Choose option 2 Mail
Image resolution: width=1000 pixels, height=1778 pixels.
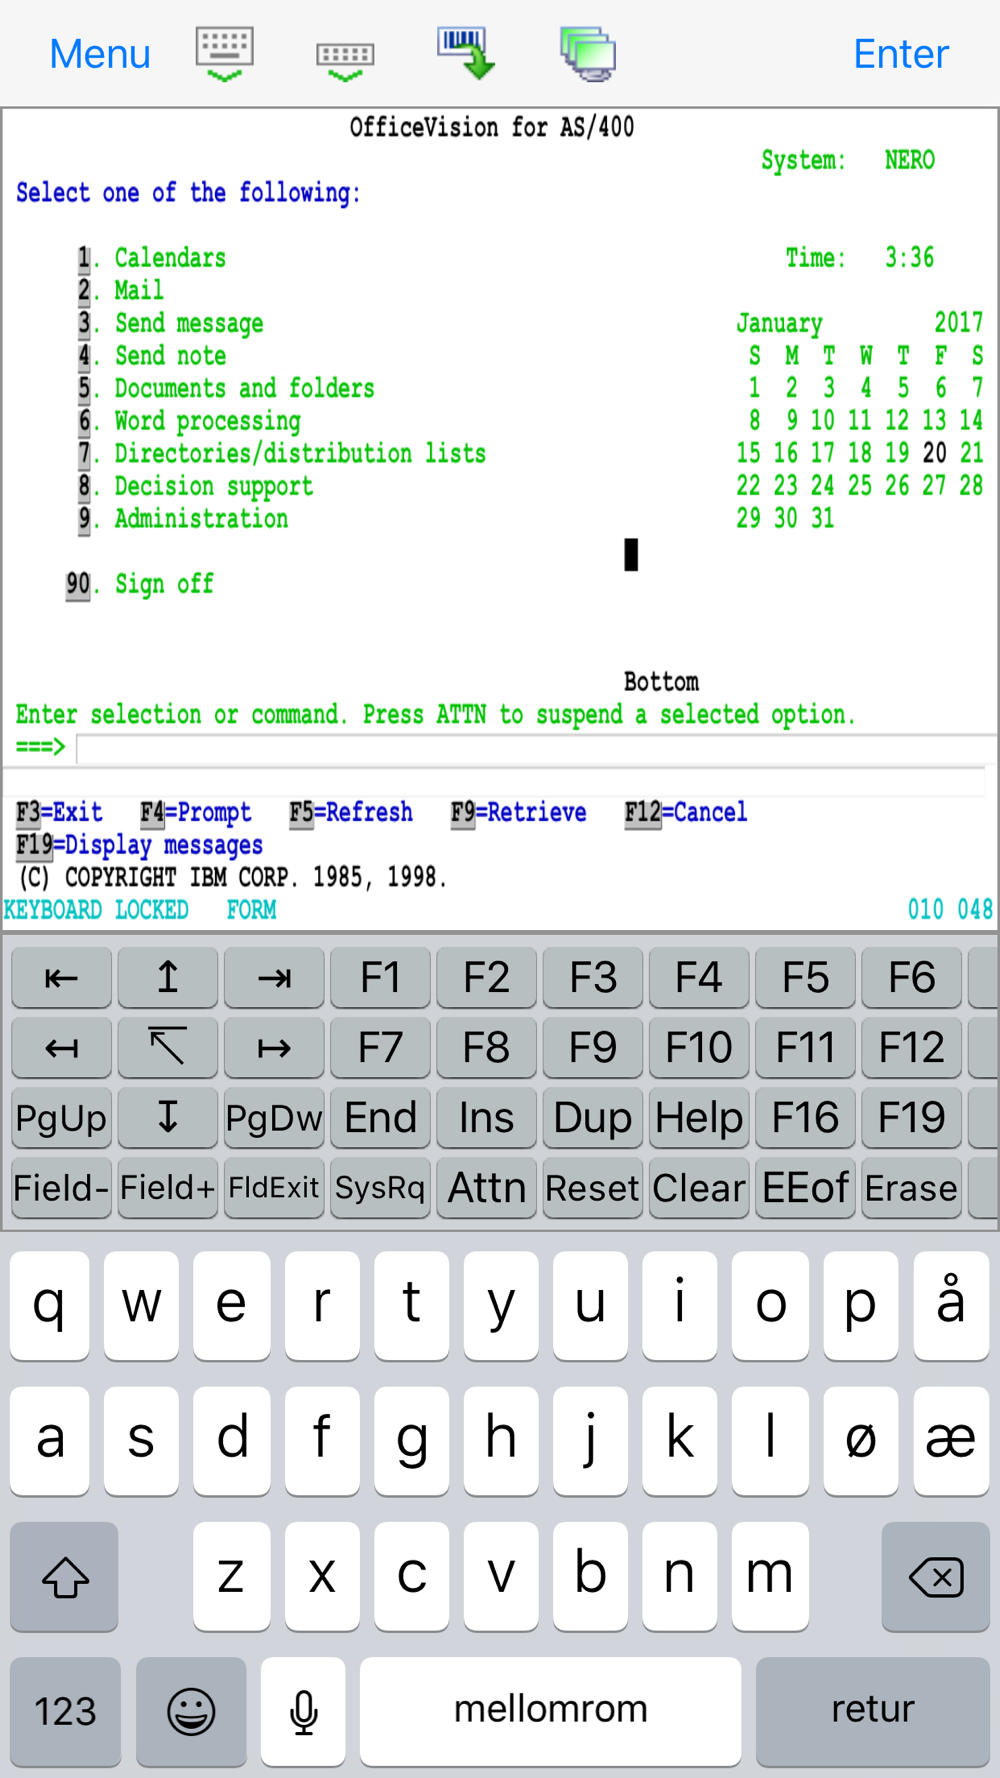121,291
